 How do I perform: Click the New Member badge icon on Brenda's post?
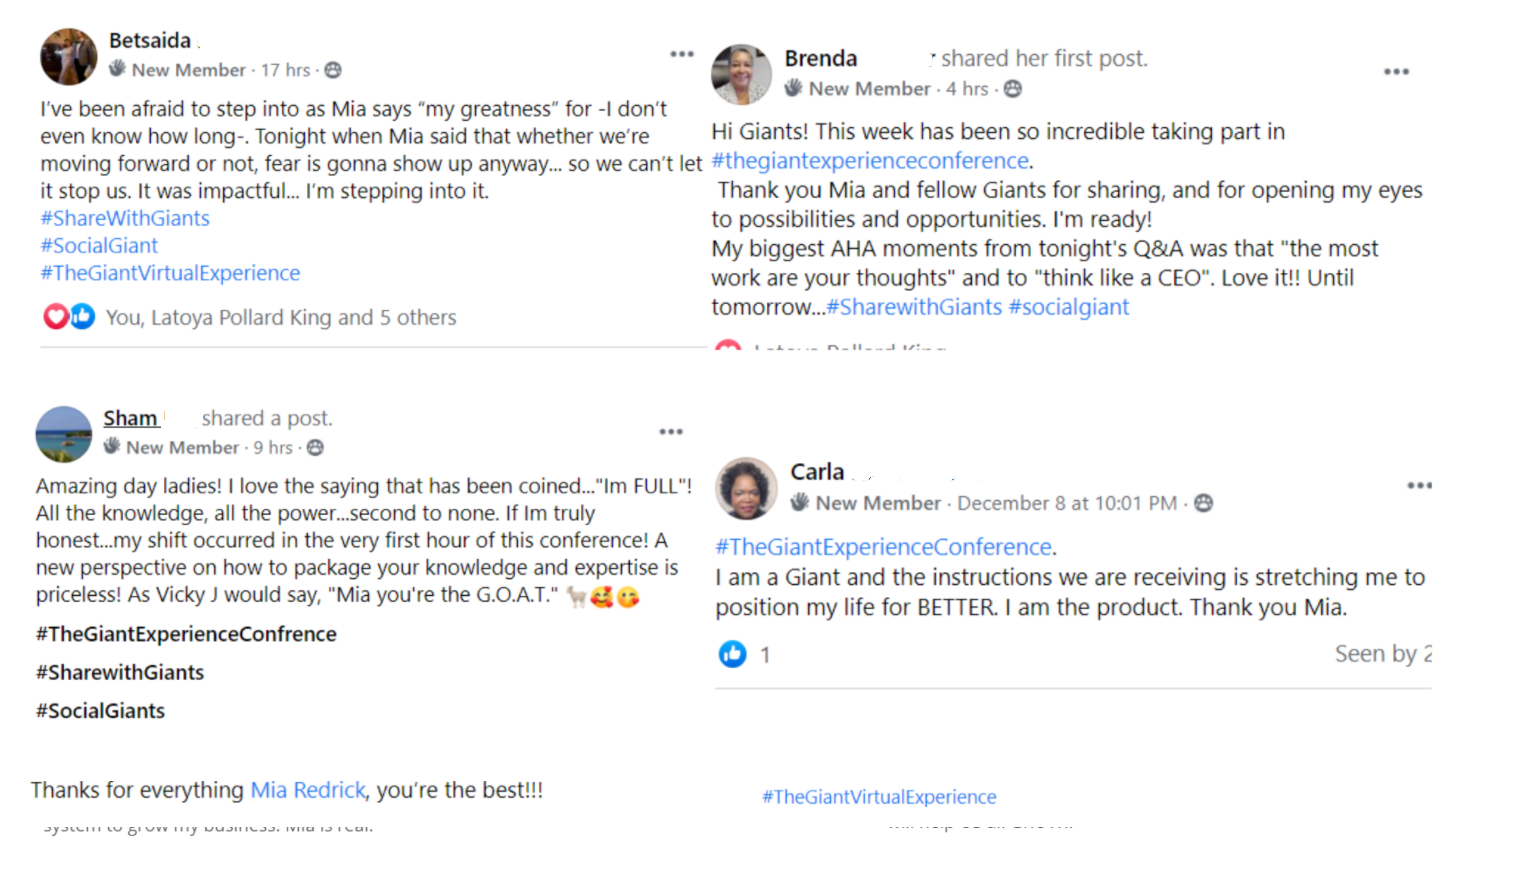coord(794,88)
